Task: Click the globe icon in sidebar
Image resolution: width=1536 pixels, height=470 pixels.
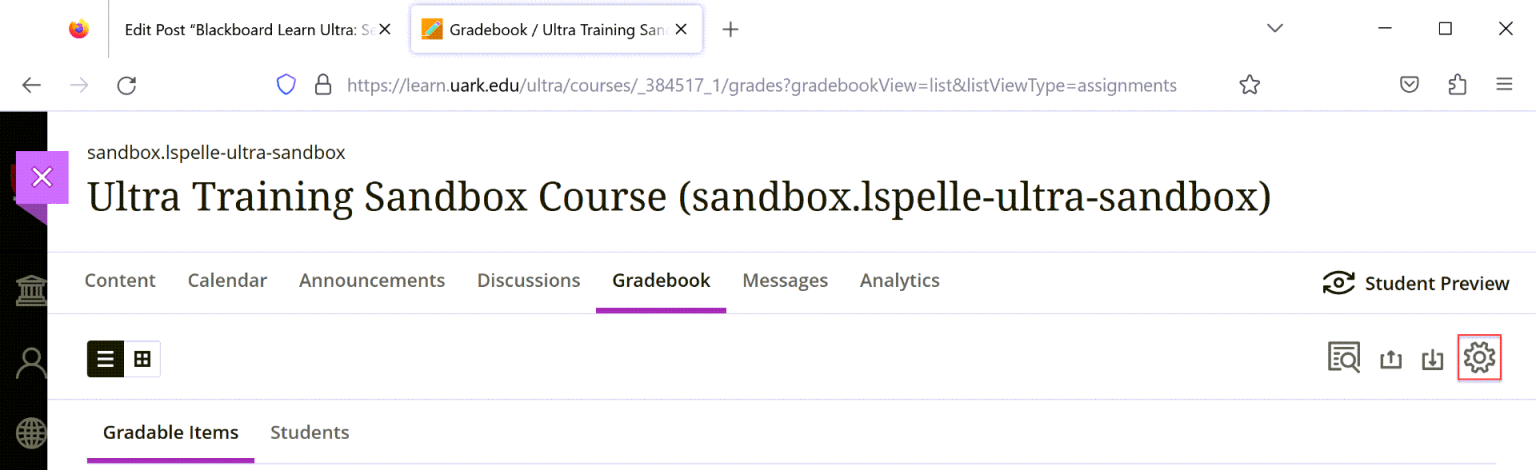Action: (30, 434)
